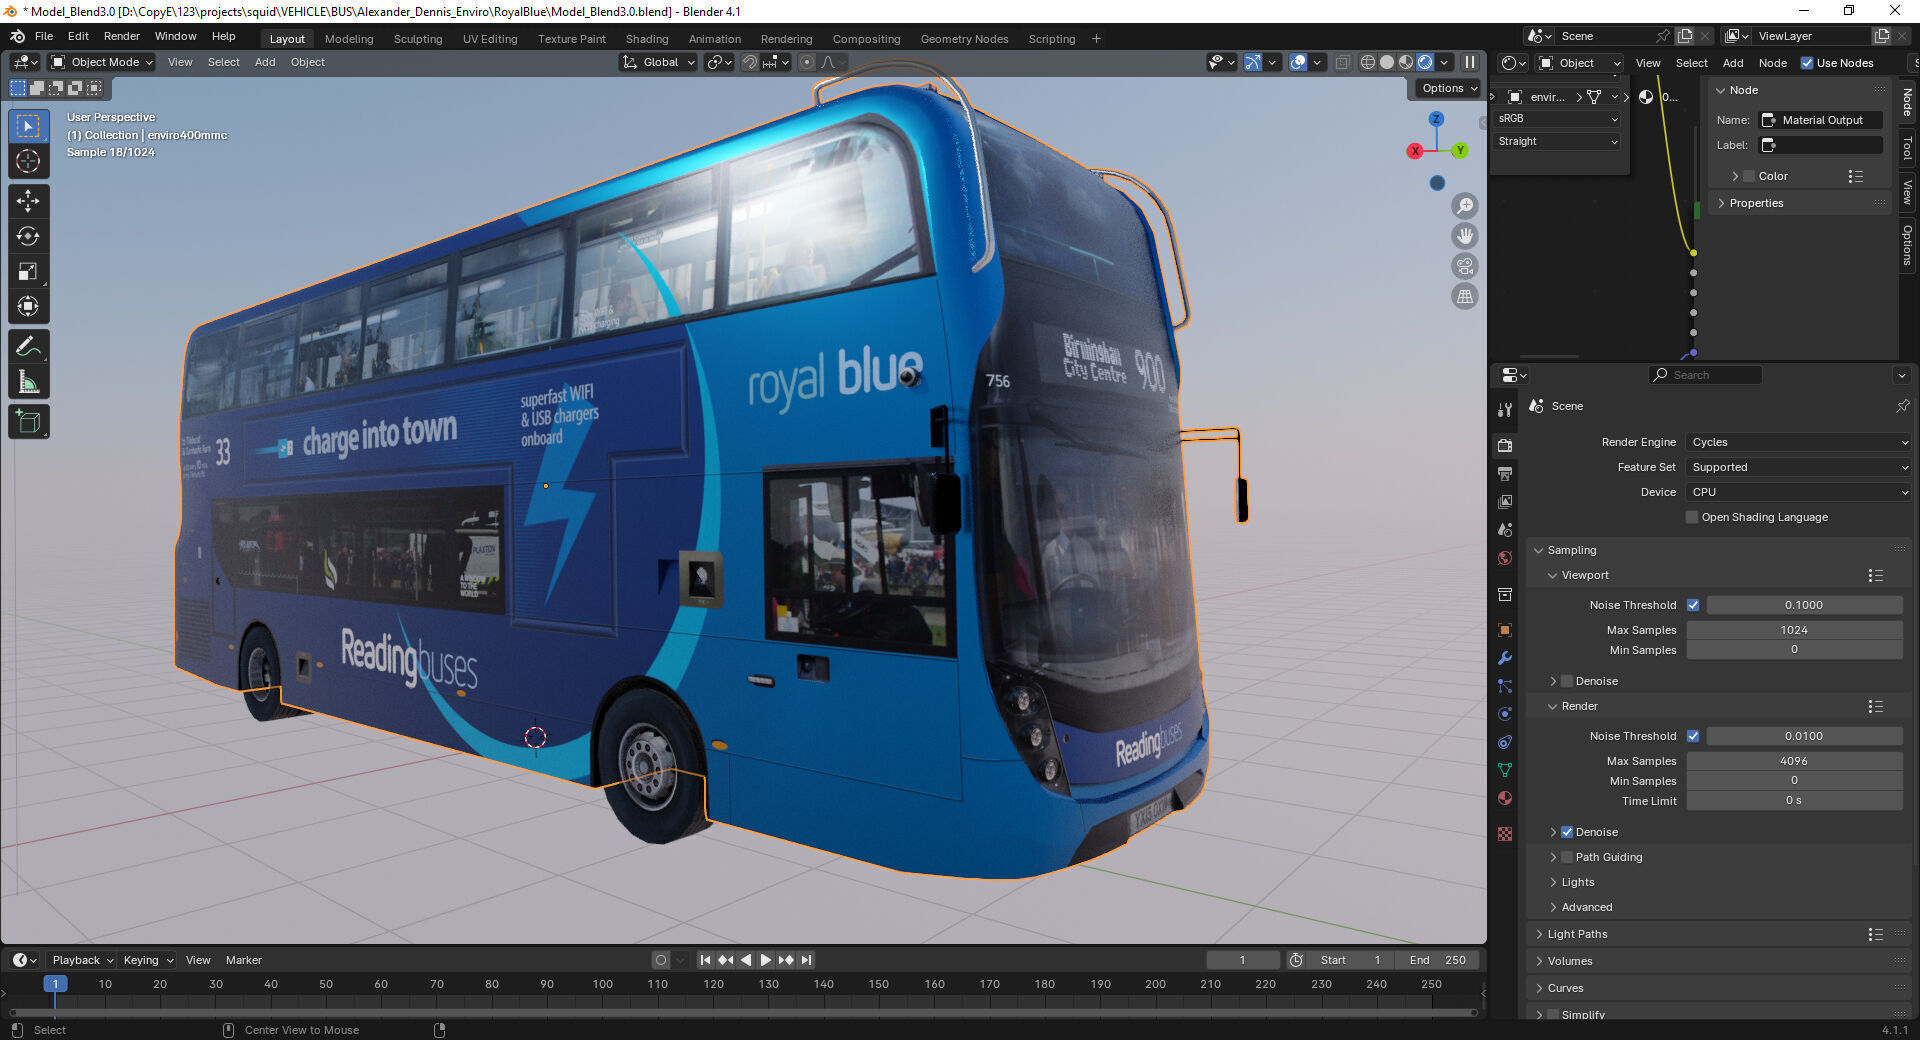Click Render Noise Threshold value 0.0100
Screen dimensions: 1920x1040
[x=1804, y=736]
